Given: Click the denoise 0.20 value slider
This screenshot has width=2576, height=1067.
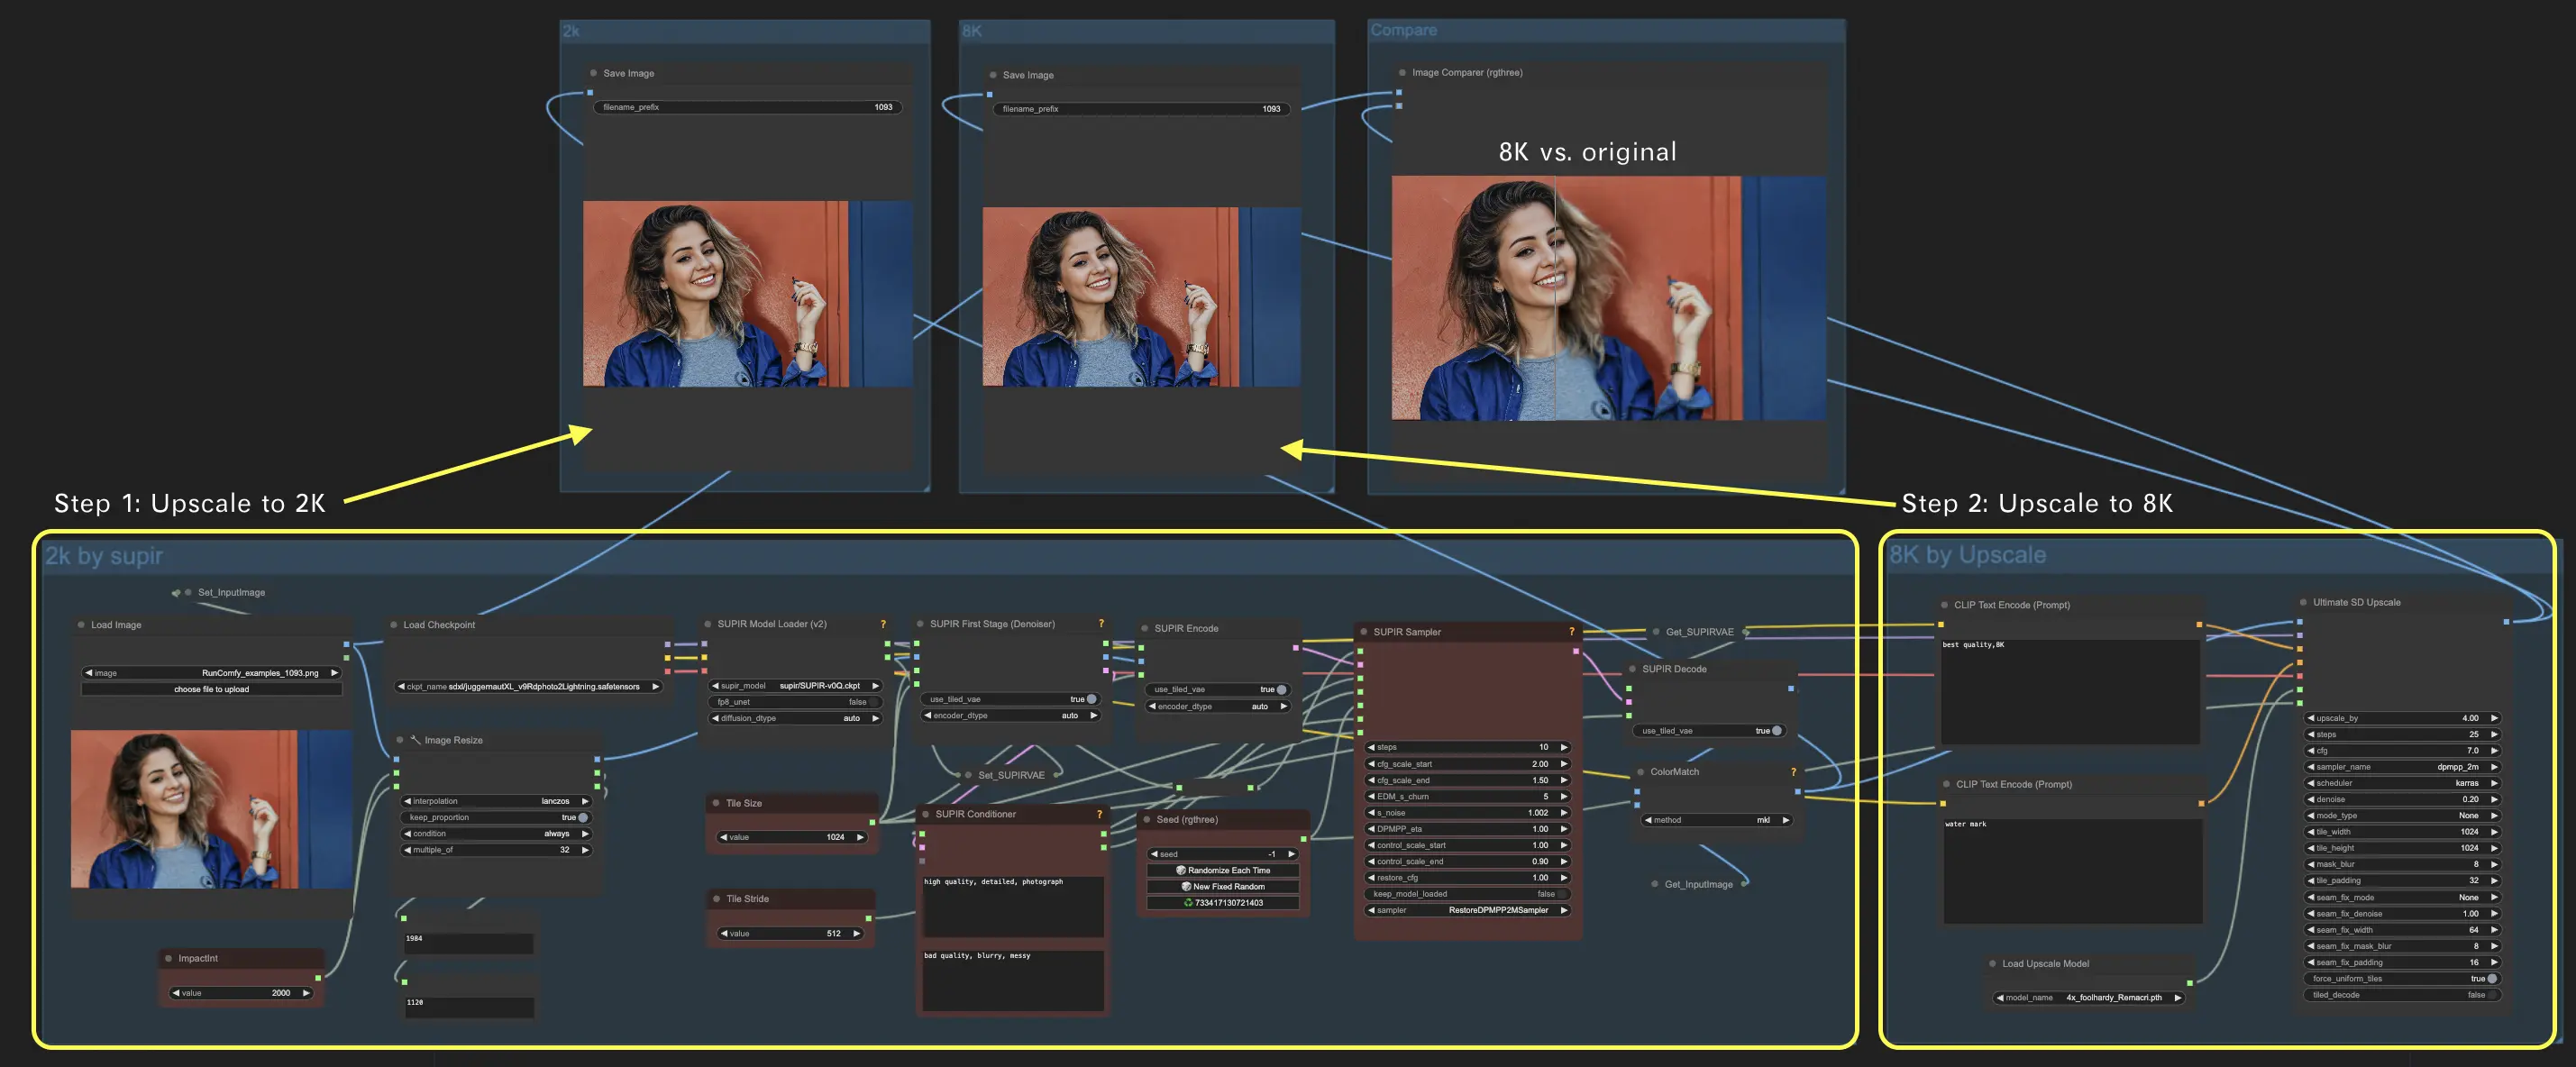Looking at the screenshot, I should tap(2401, 799).
